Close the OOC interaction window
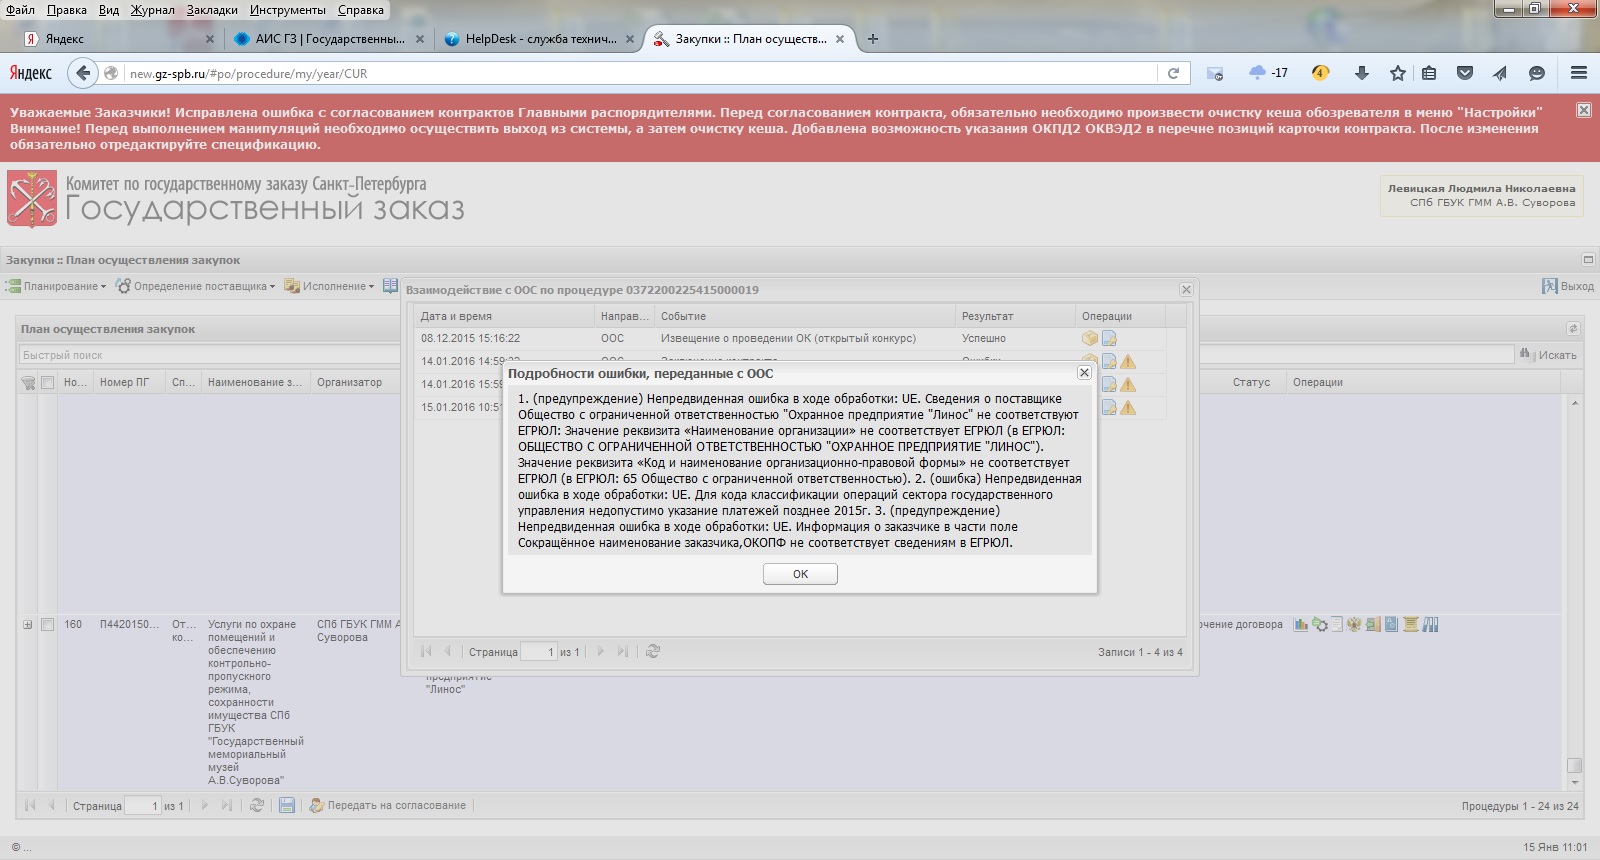This screenshot has width=1600, height=860. click(x=1186, y=290)
